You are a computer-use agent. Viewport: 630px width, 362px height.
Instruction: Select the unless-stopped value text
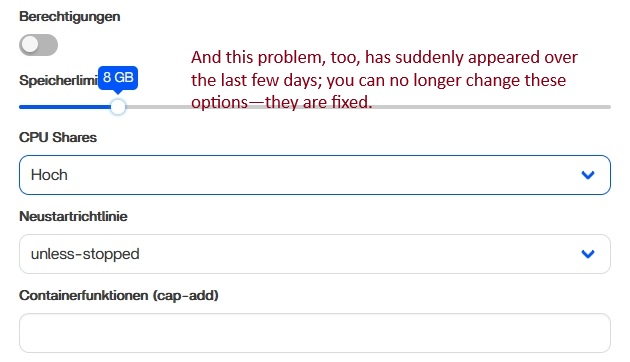[85, 254]
